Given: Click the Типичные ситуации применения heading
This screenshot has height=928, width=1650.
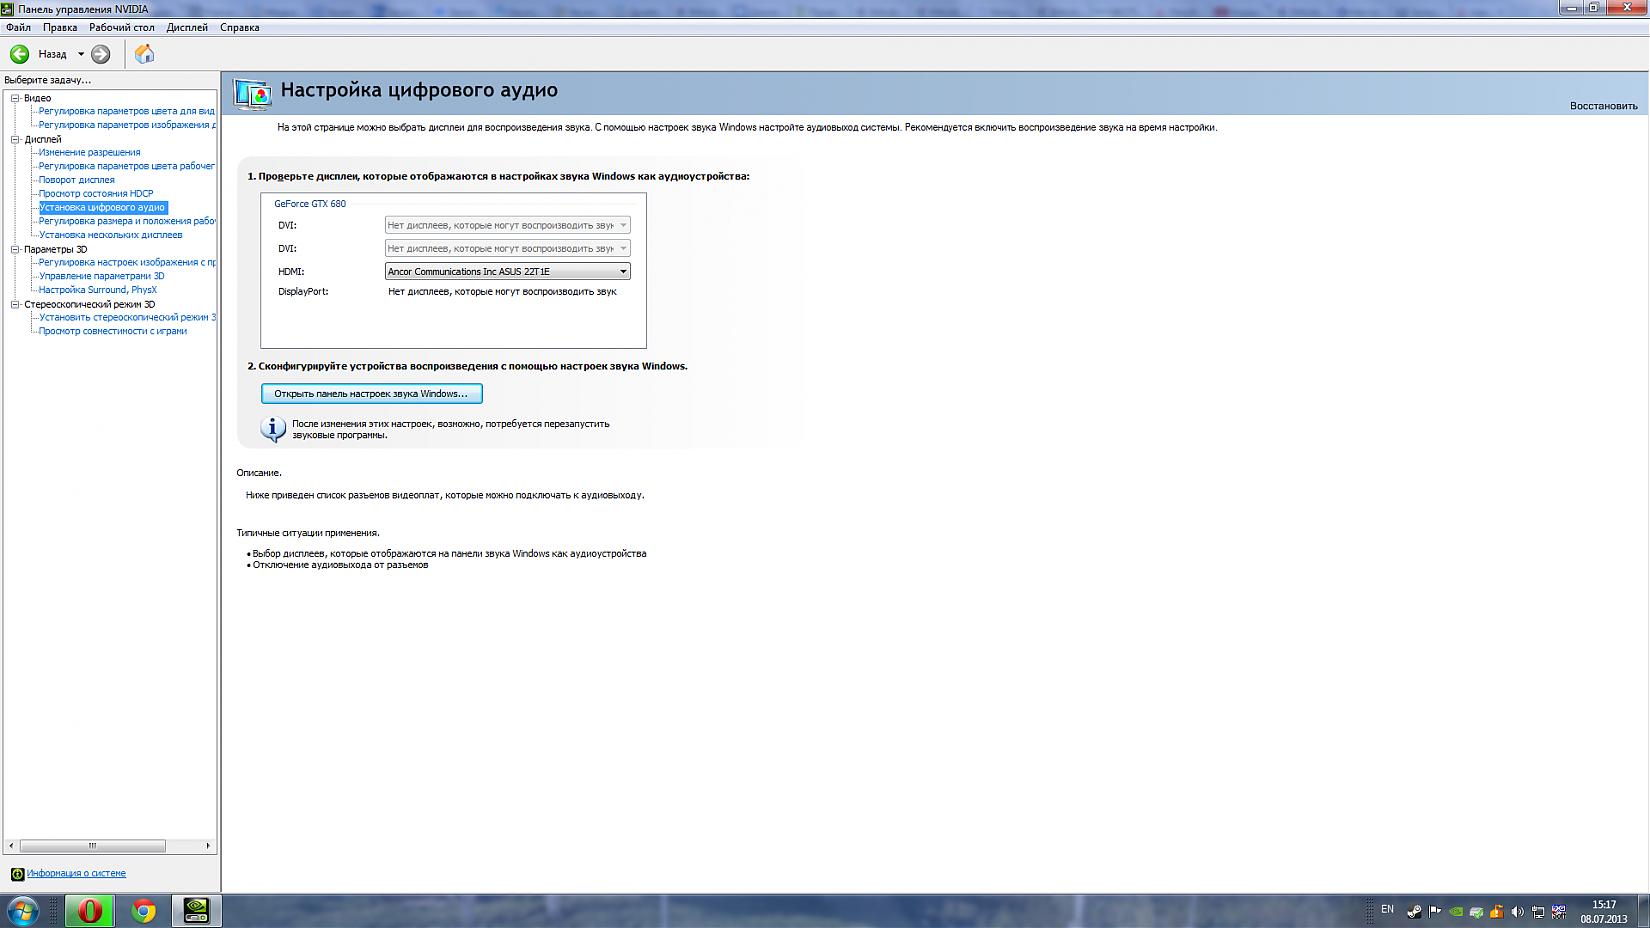Looking at the screenshot, I should [x=308, y=533].
